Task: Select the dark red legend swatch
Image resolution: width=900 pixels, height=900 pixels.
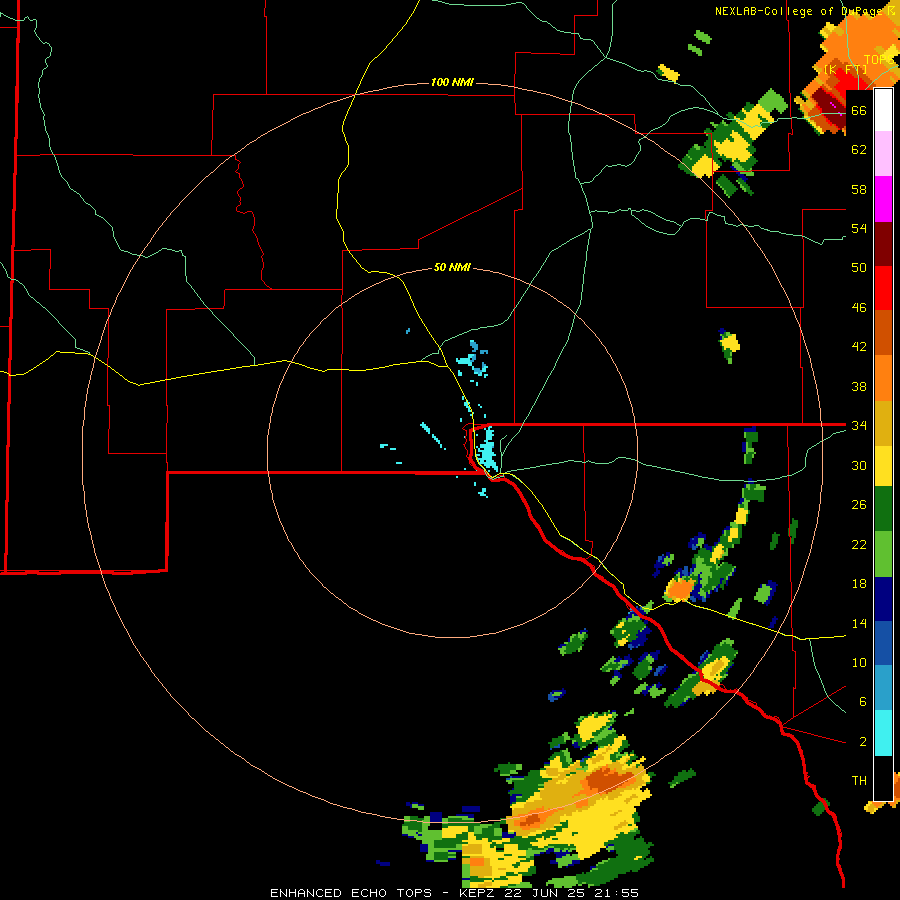Action: tap(883, 244)
